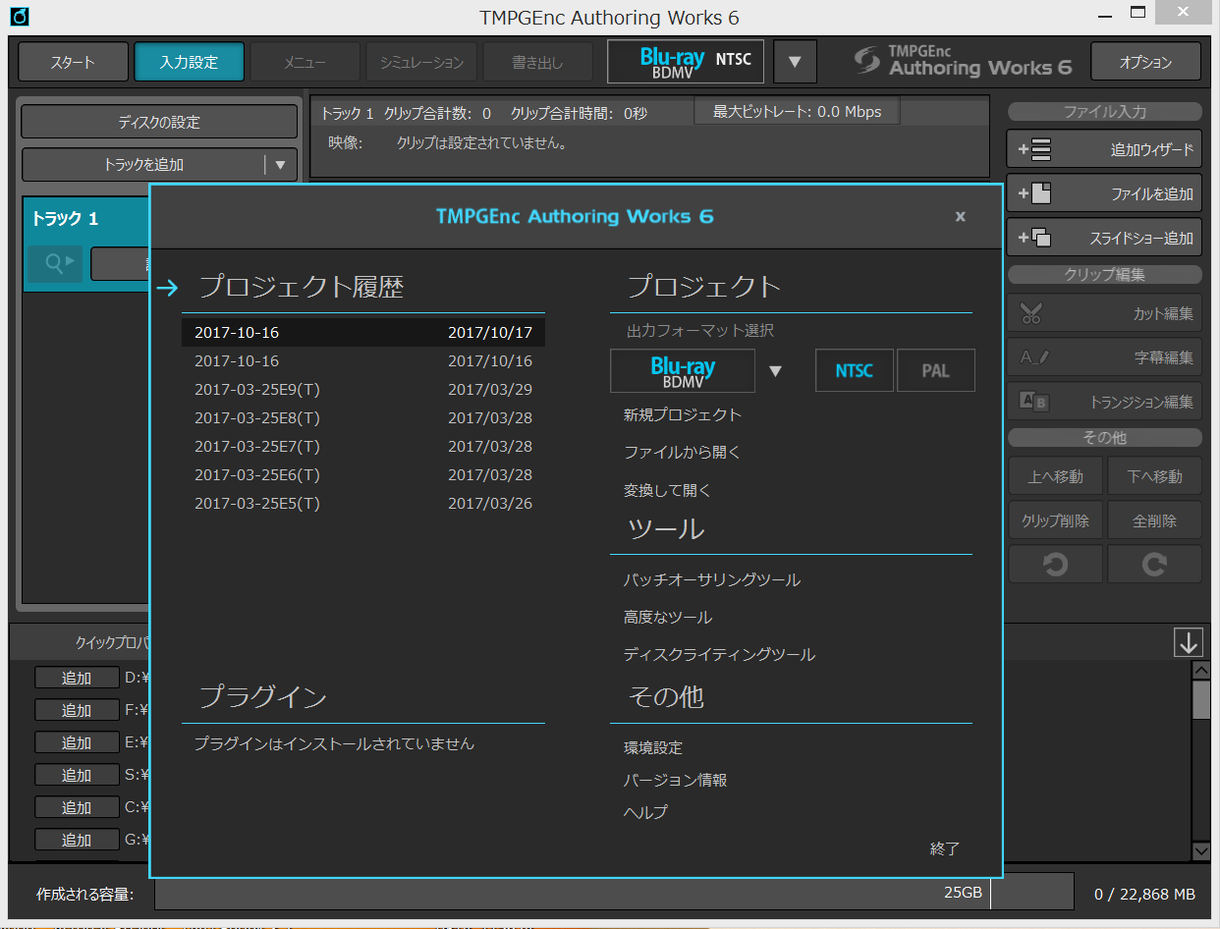Click the スライドショー追加 button
This screenshot has height=929, width=1220.
coord(1104,238)
